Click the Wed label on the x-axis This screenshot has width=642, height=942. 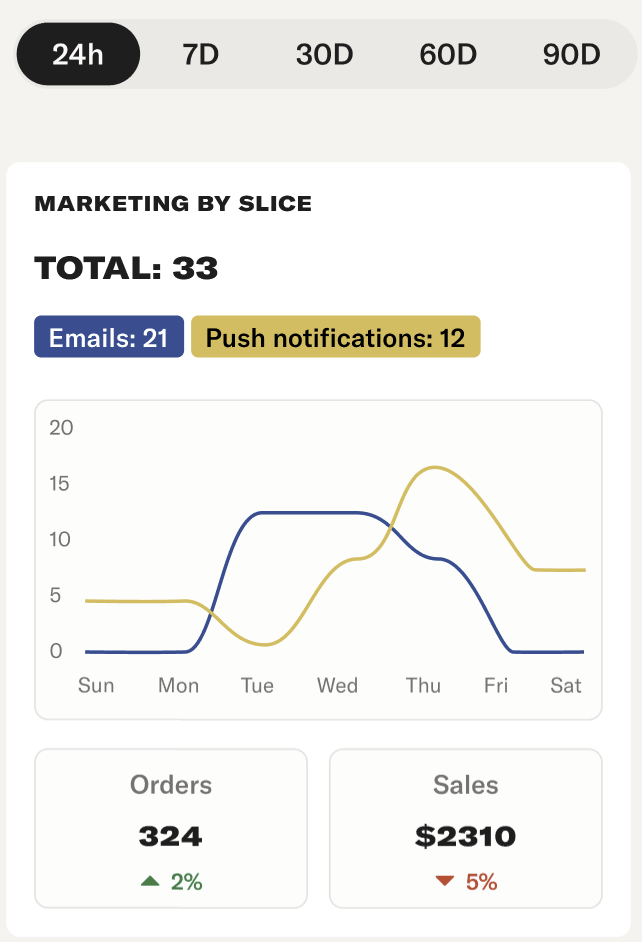coord(337,686)
